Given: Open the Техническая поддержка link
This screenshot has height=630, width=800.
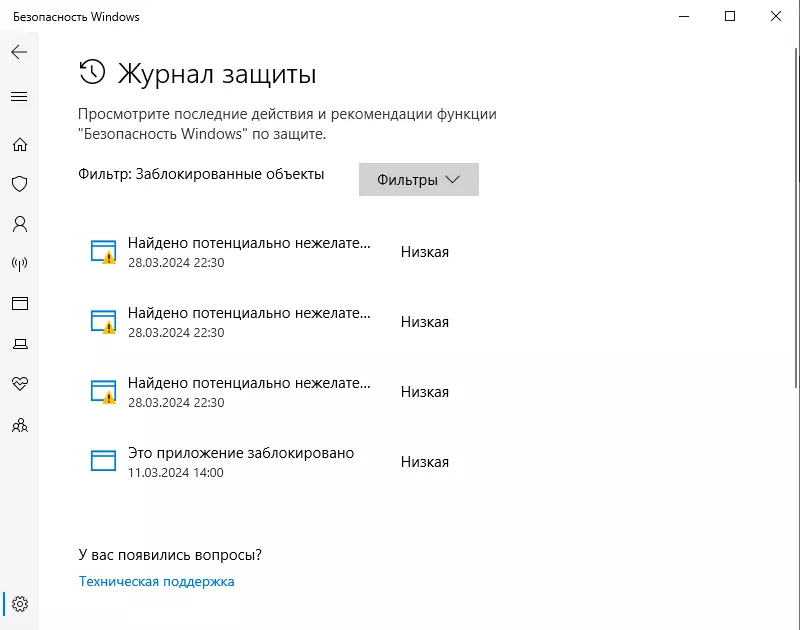Looking at the screenshot, I should click(x=157, y=582).
